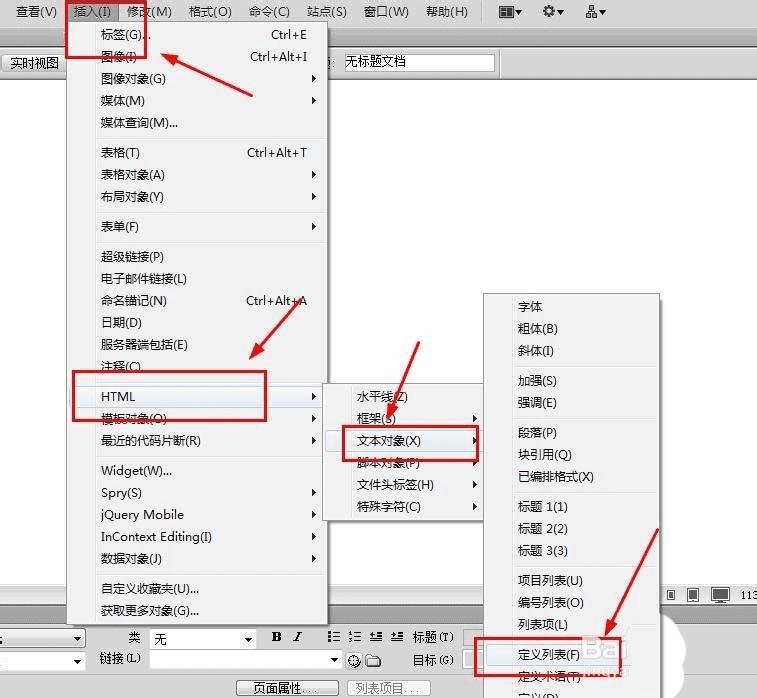This screenshot has height=698, width=757.
Task: Click the text indent icon
Action: [397, 637]
